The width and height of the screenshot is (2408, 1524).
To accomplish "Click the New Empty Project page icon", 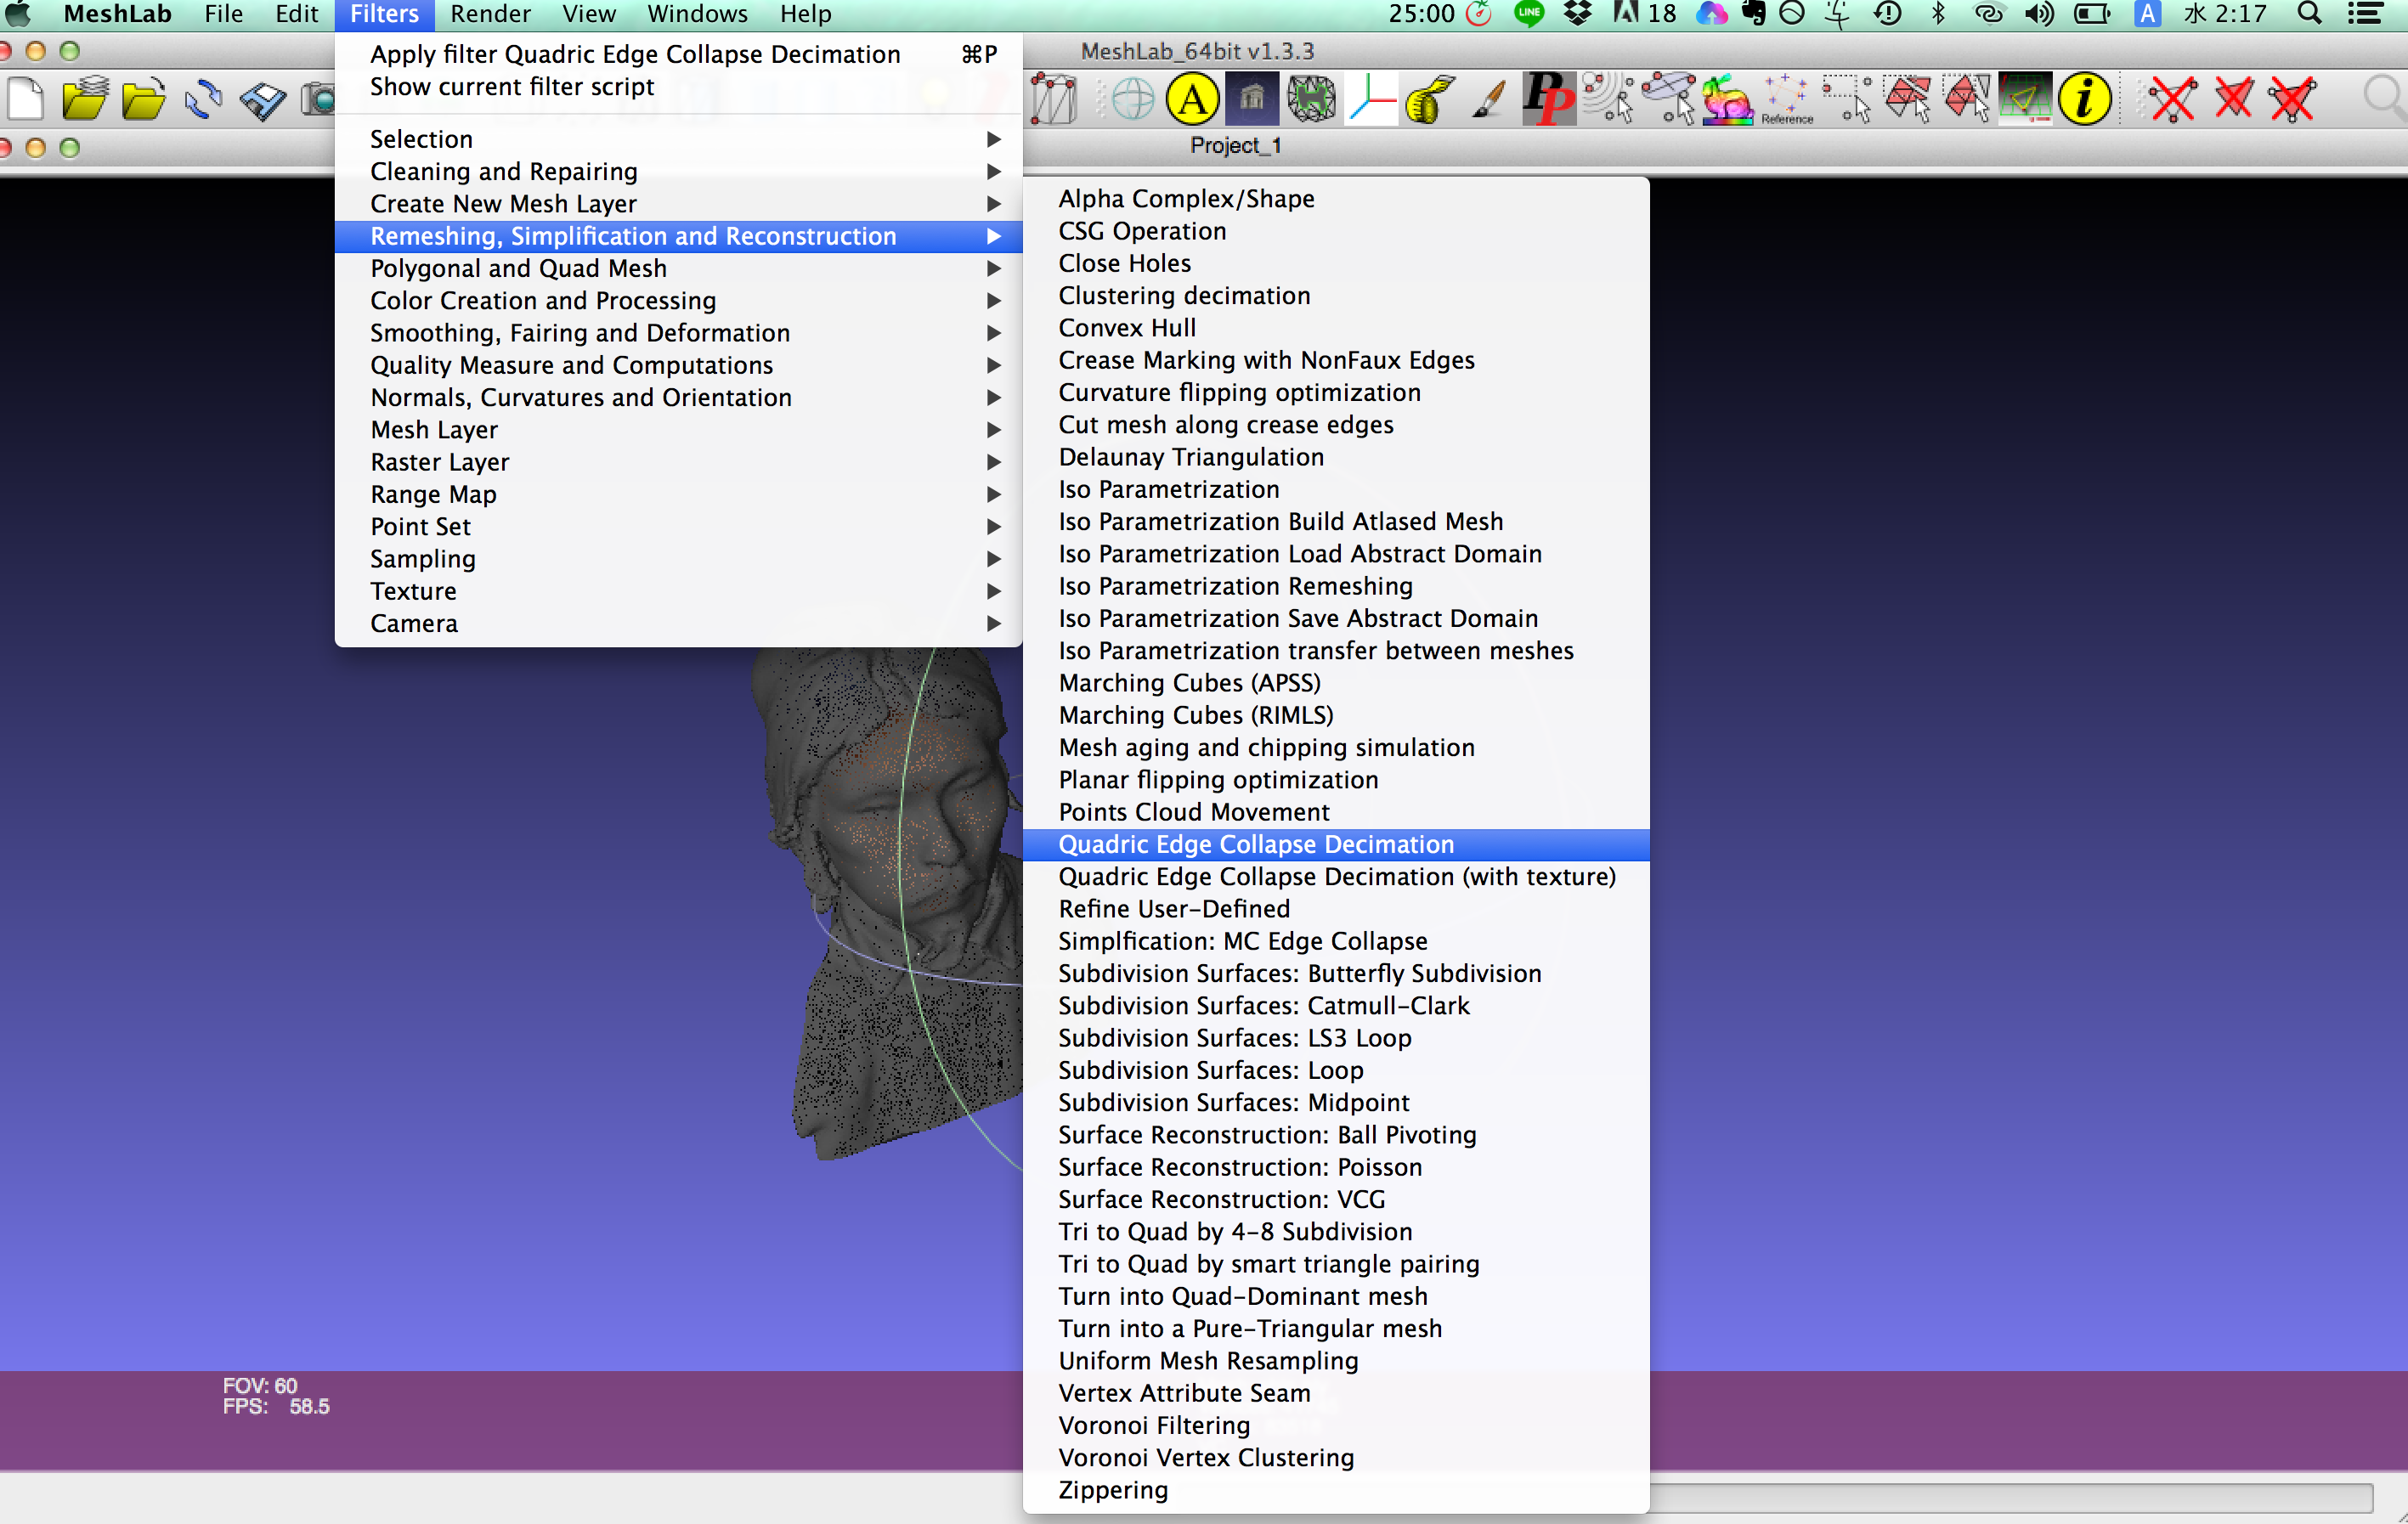I will (x=25, y=99).
